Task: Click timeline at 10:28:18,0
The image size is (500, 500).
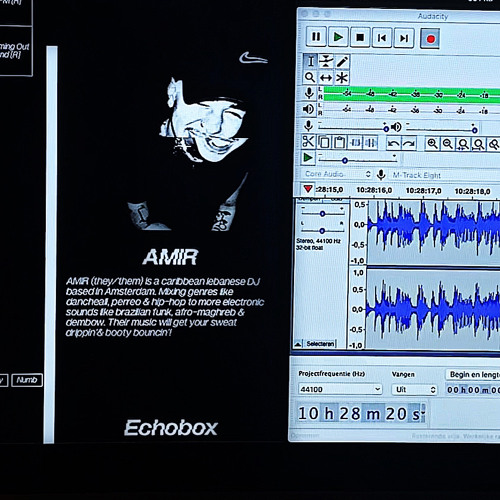Action: click(472, 191)
